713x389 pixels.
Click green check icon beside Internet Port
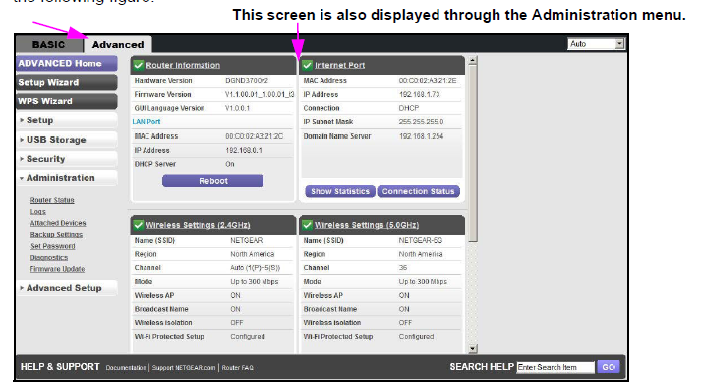click(x=307, y=65)
